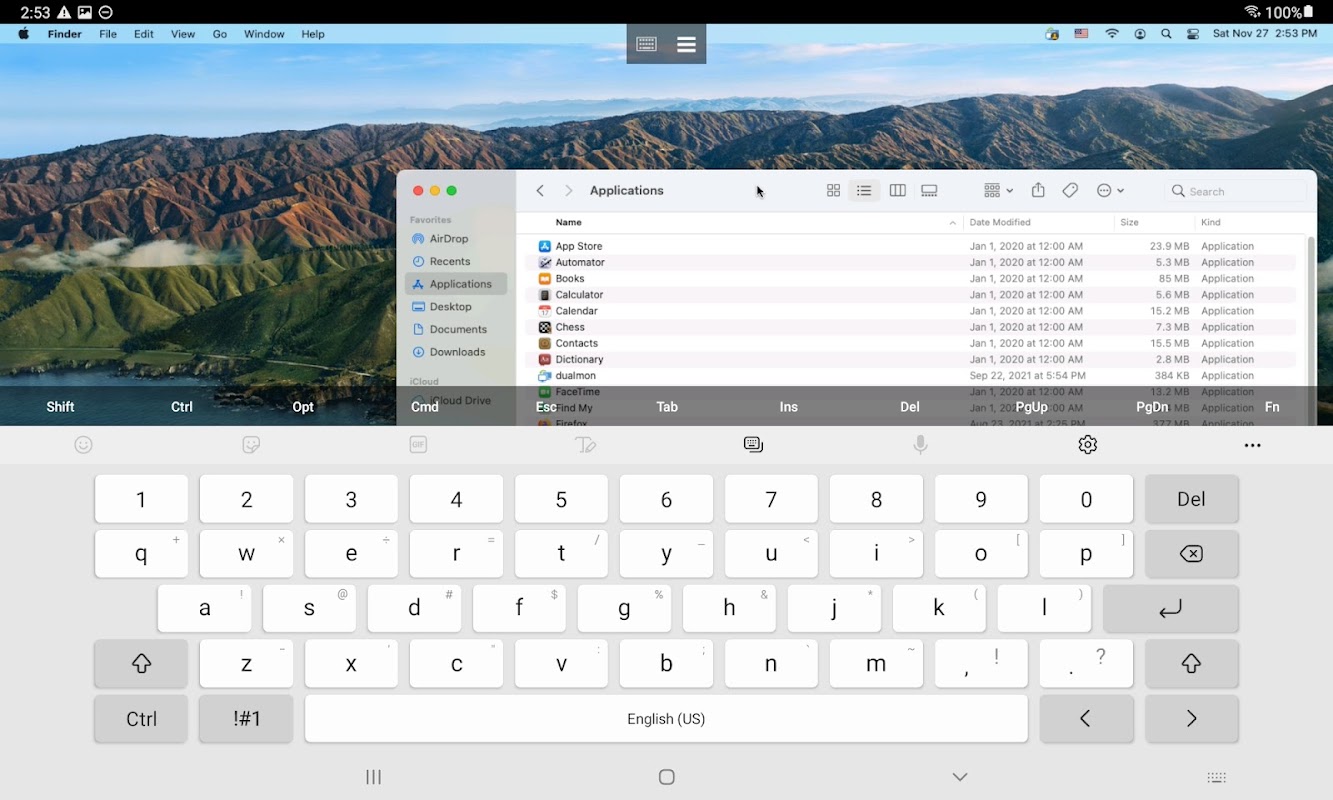Open the emoji picker on keyboard
This screenshot has height=800, width=1333.
click(x=84, y=445)
